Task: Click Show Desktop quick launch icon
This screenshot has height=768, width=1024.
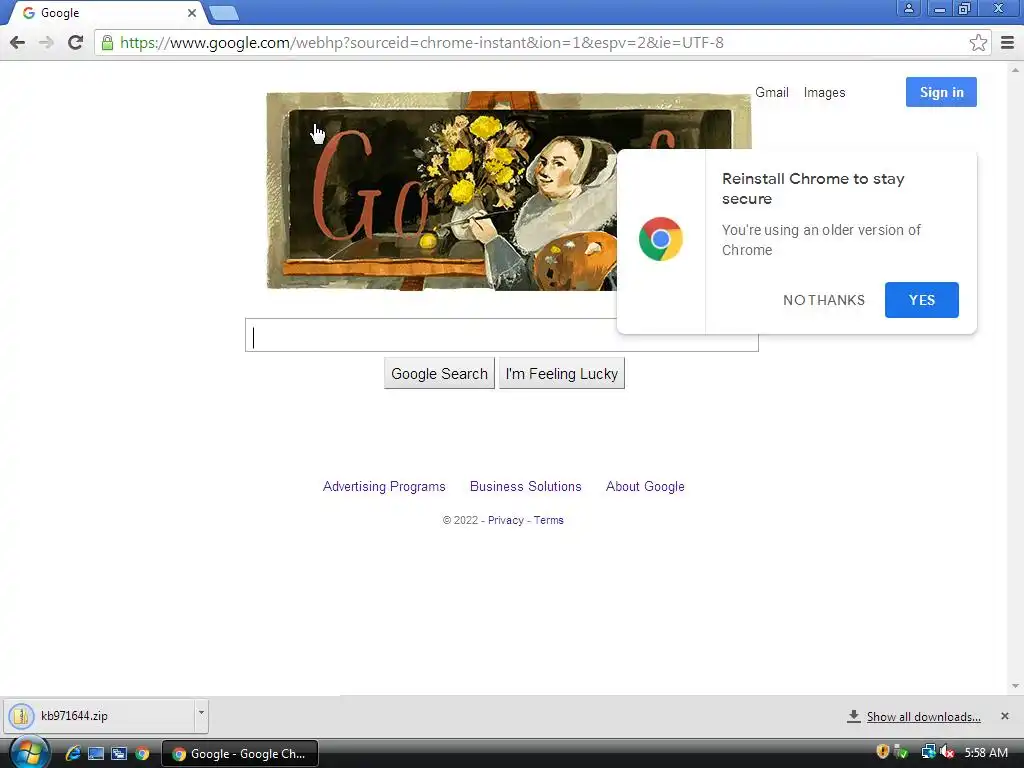Action: click(96, 754)
